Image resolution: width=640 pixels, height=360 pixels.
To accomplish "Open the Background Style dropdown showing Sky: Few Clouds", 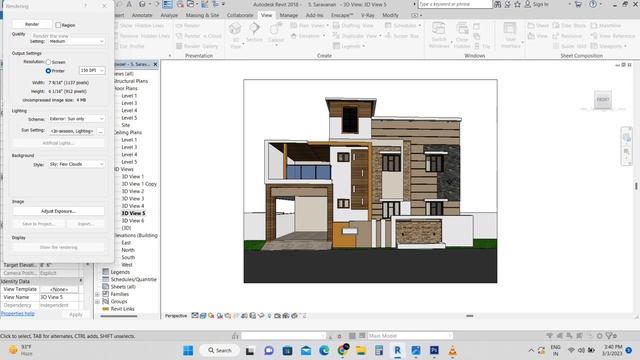I will pos(76,164).
